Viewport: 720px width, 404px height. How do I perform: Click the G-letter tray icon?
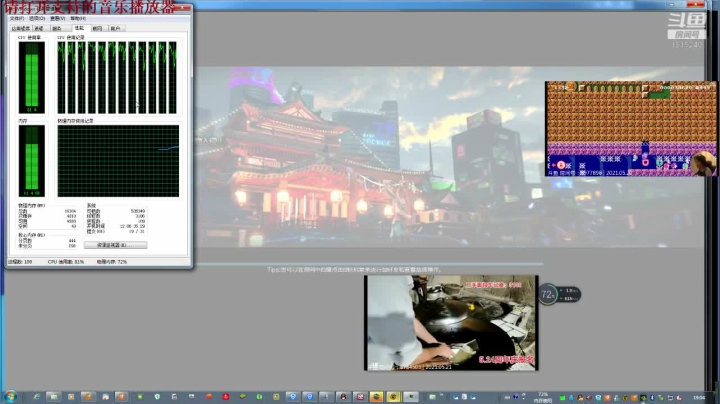tap(625, 398)
